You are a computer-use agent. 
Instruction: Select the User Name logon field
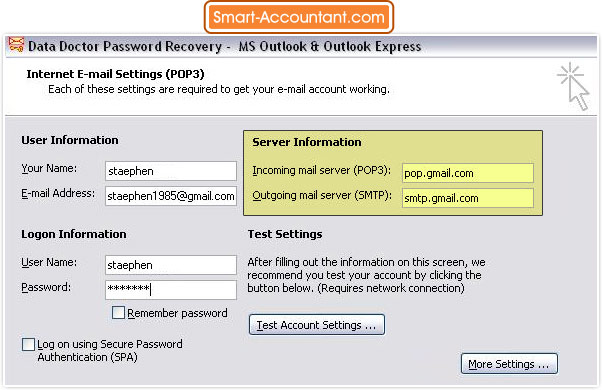tap(171, 265)
